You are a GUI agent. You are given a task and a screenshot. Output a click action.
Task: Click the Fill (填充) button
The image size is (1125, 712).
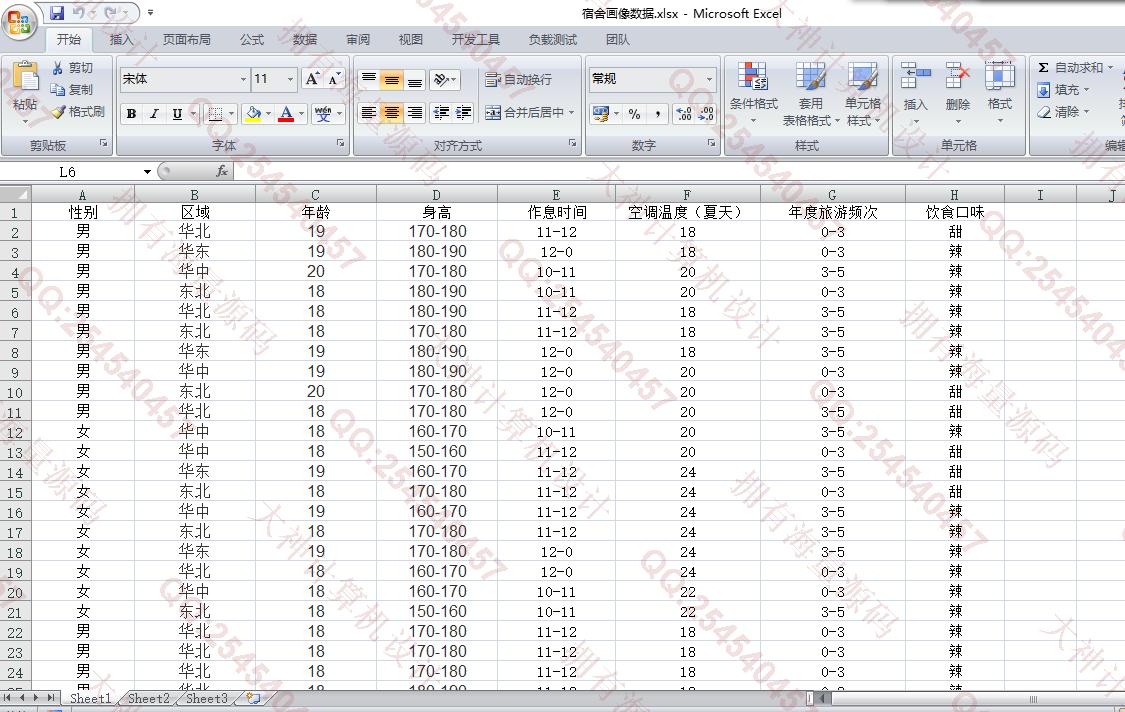click(1063, 90)
